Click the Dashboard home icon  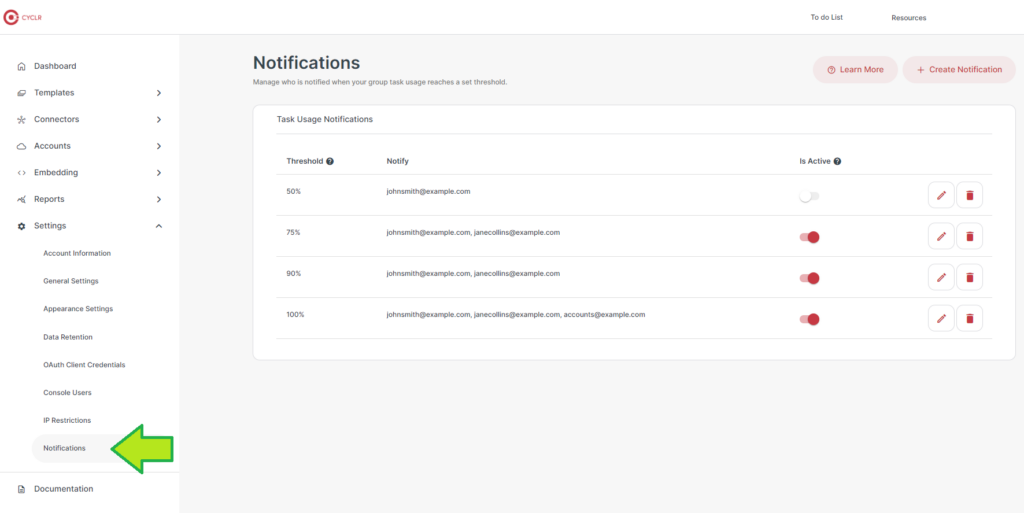click(22, 67)
